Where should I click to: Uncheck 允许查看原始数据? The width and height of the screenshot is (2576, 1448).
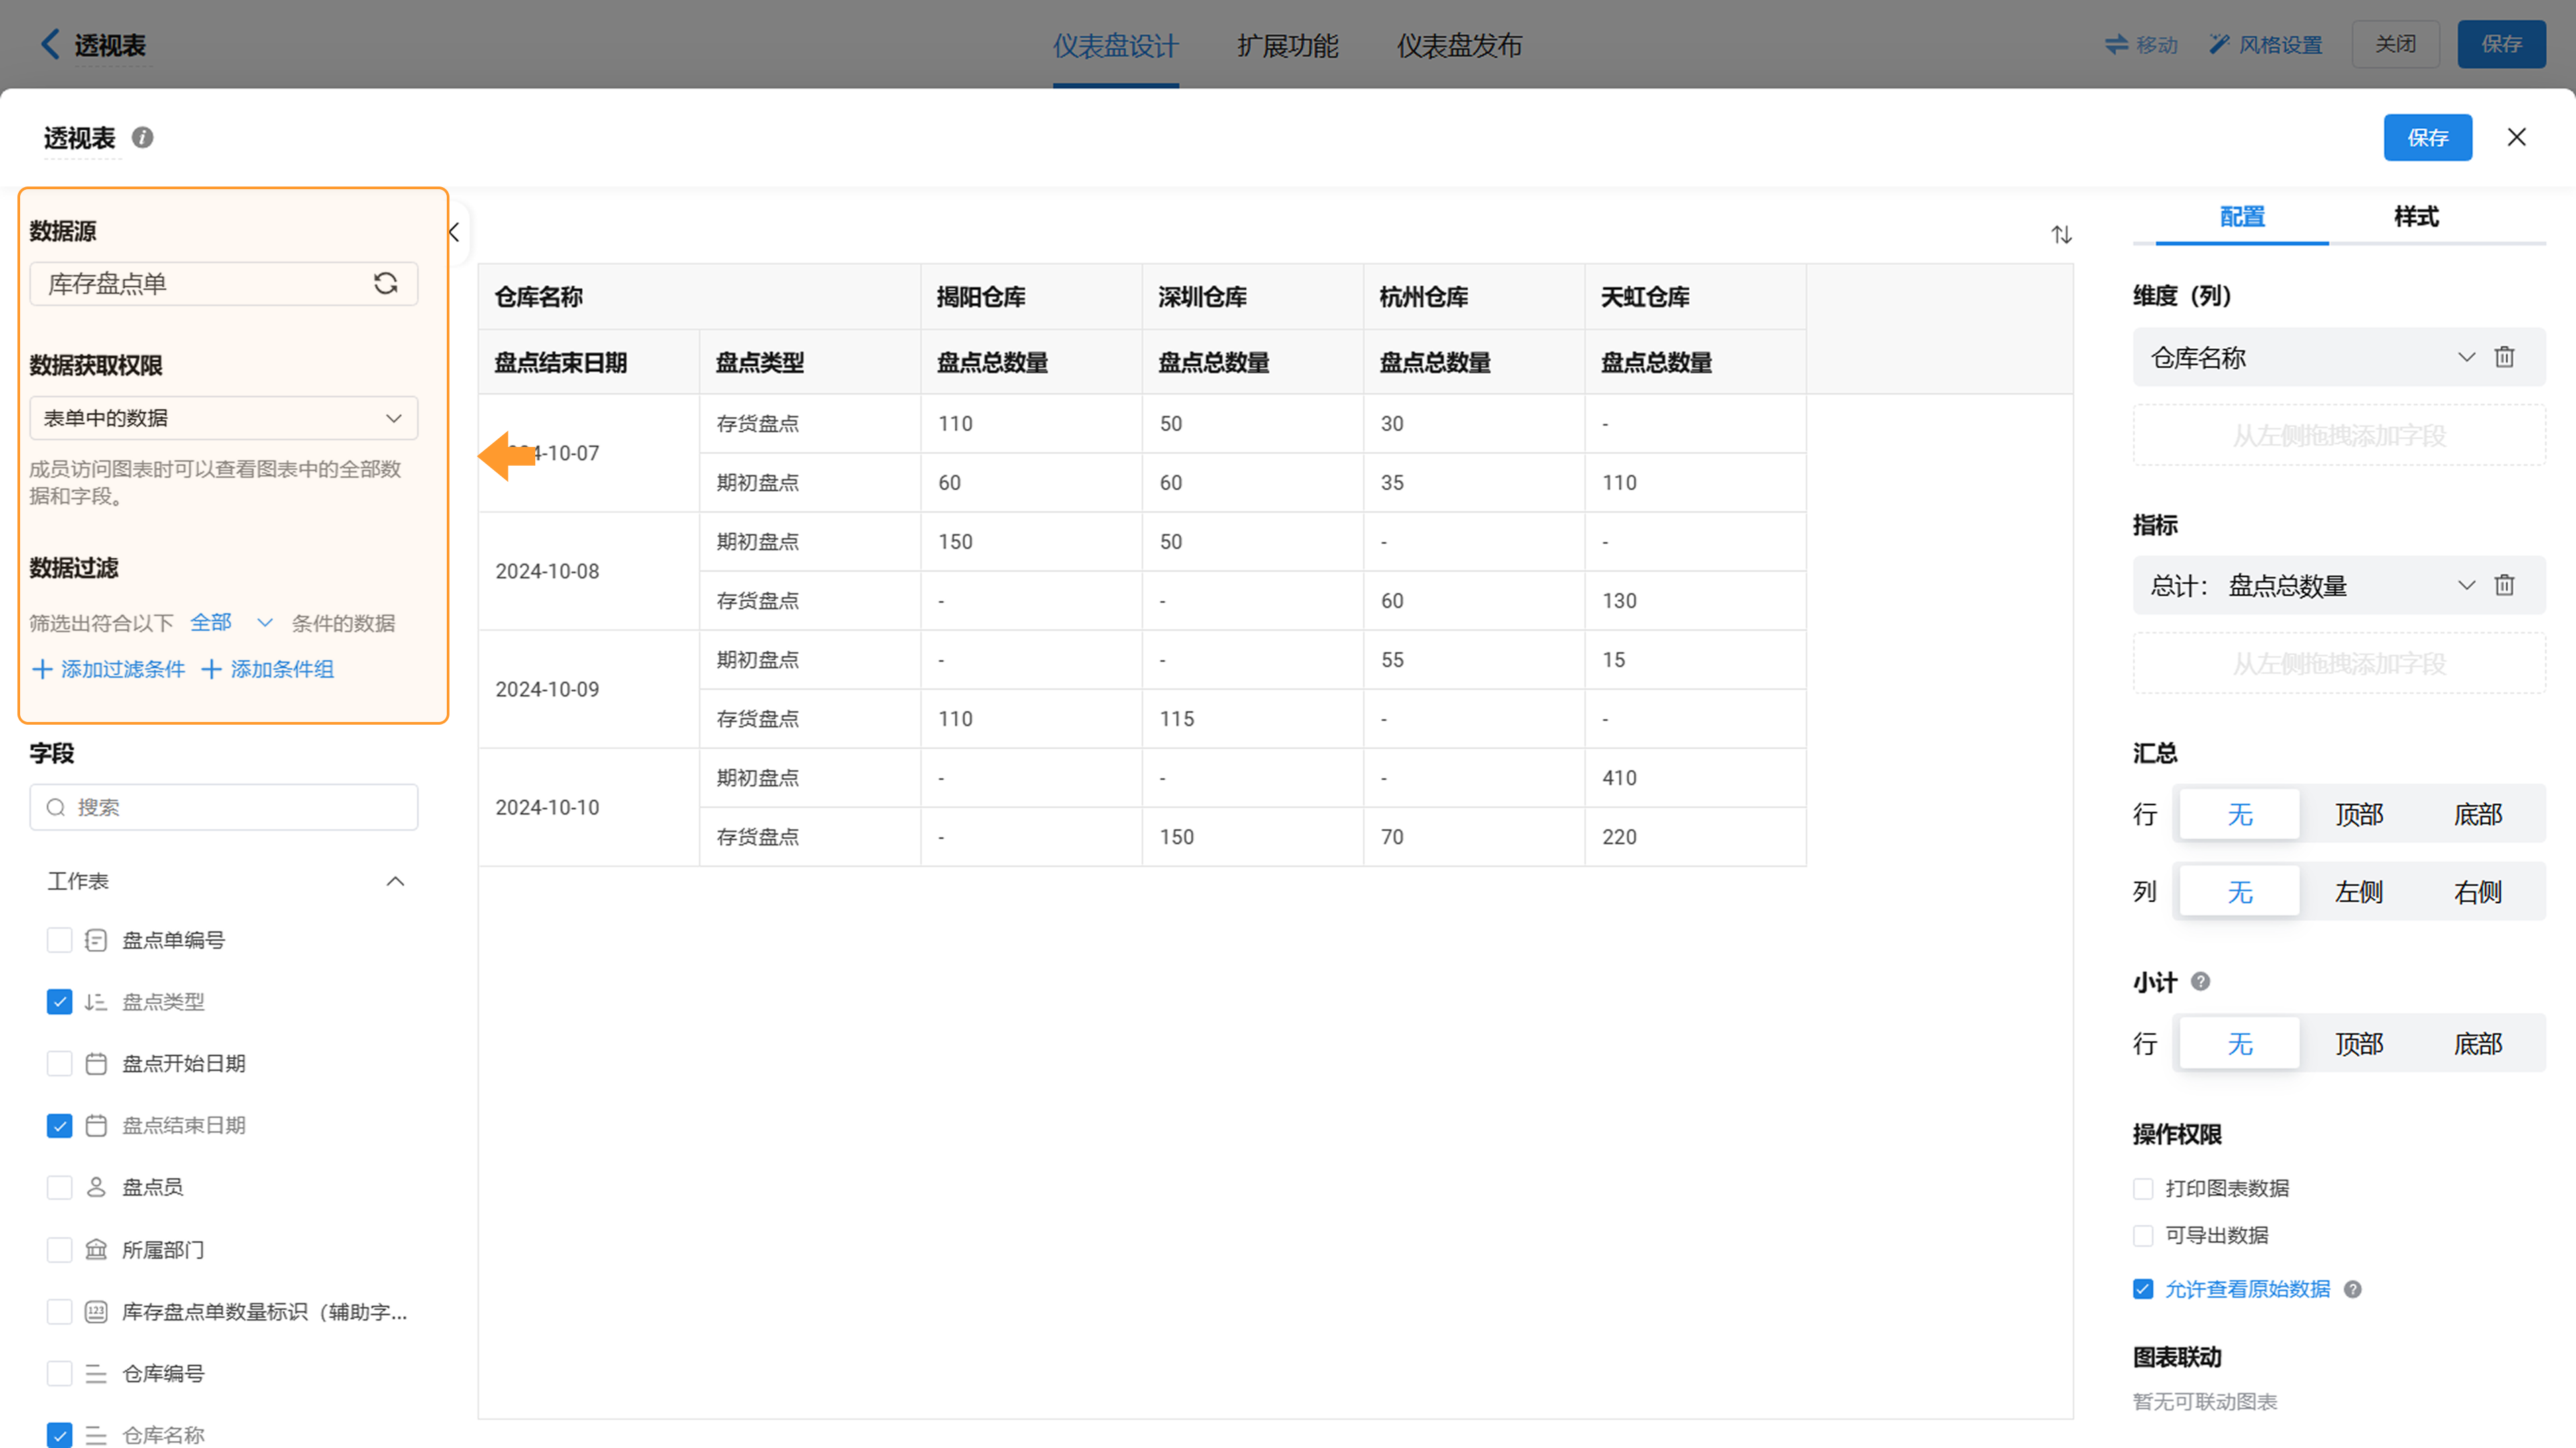pyautogui.click(x=2143, y=1289)
